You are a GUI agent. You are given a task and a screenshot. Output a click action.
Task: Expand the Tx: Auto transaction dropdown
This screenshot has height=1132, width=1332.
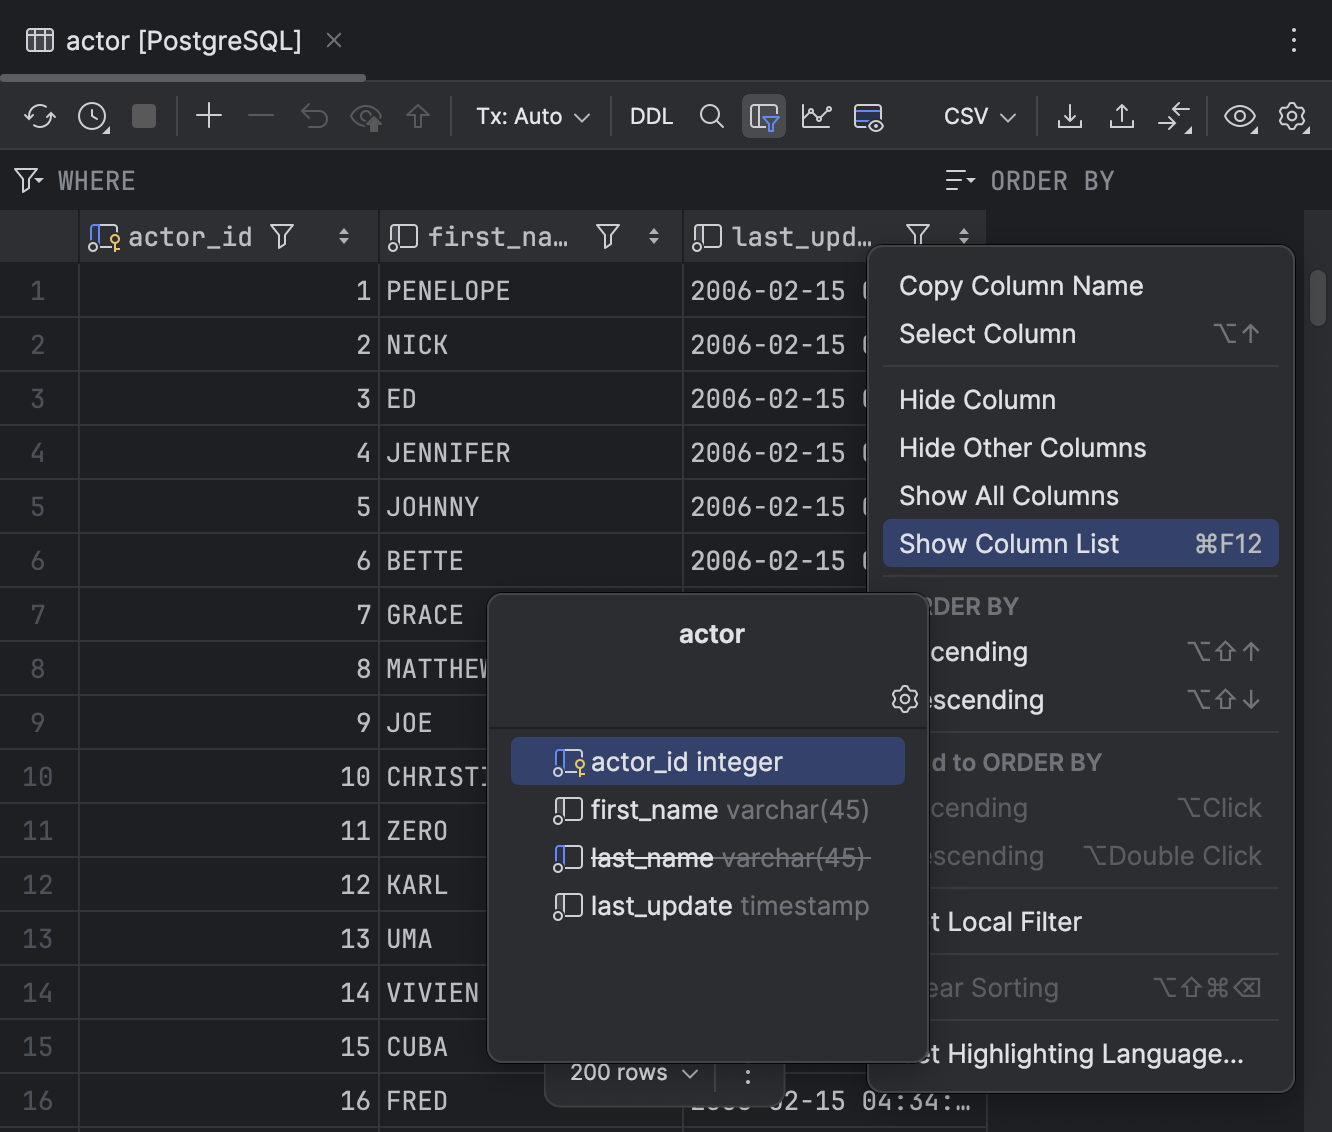point(532,117)
